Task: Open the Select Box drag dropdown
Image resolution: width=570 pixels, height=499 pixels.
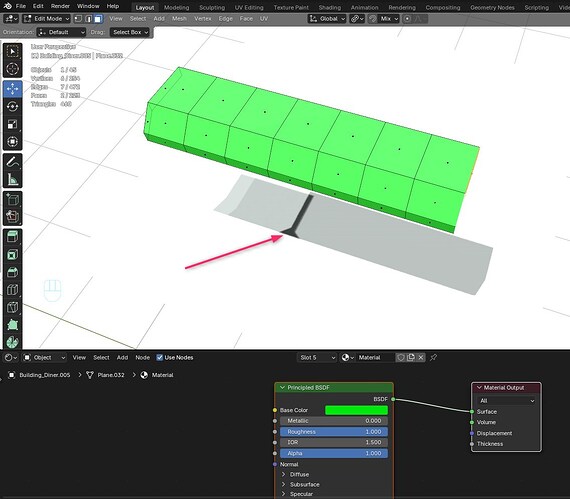Action: pyautogui.click(x=130, y=32)
